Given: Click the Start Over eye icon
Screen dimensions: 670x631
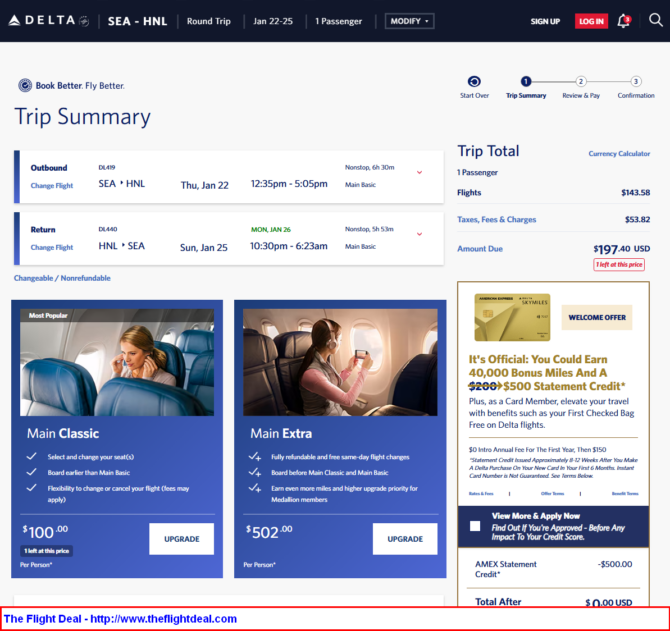Looking at the screenshot, I should [x=474, y=82].
